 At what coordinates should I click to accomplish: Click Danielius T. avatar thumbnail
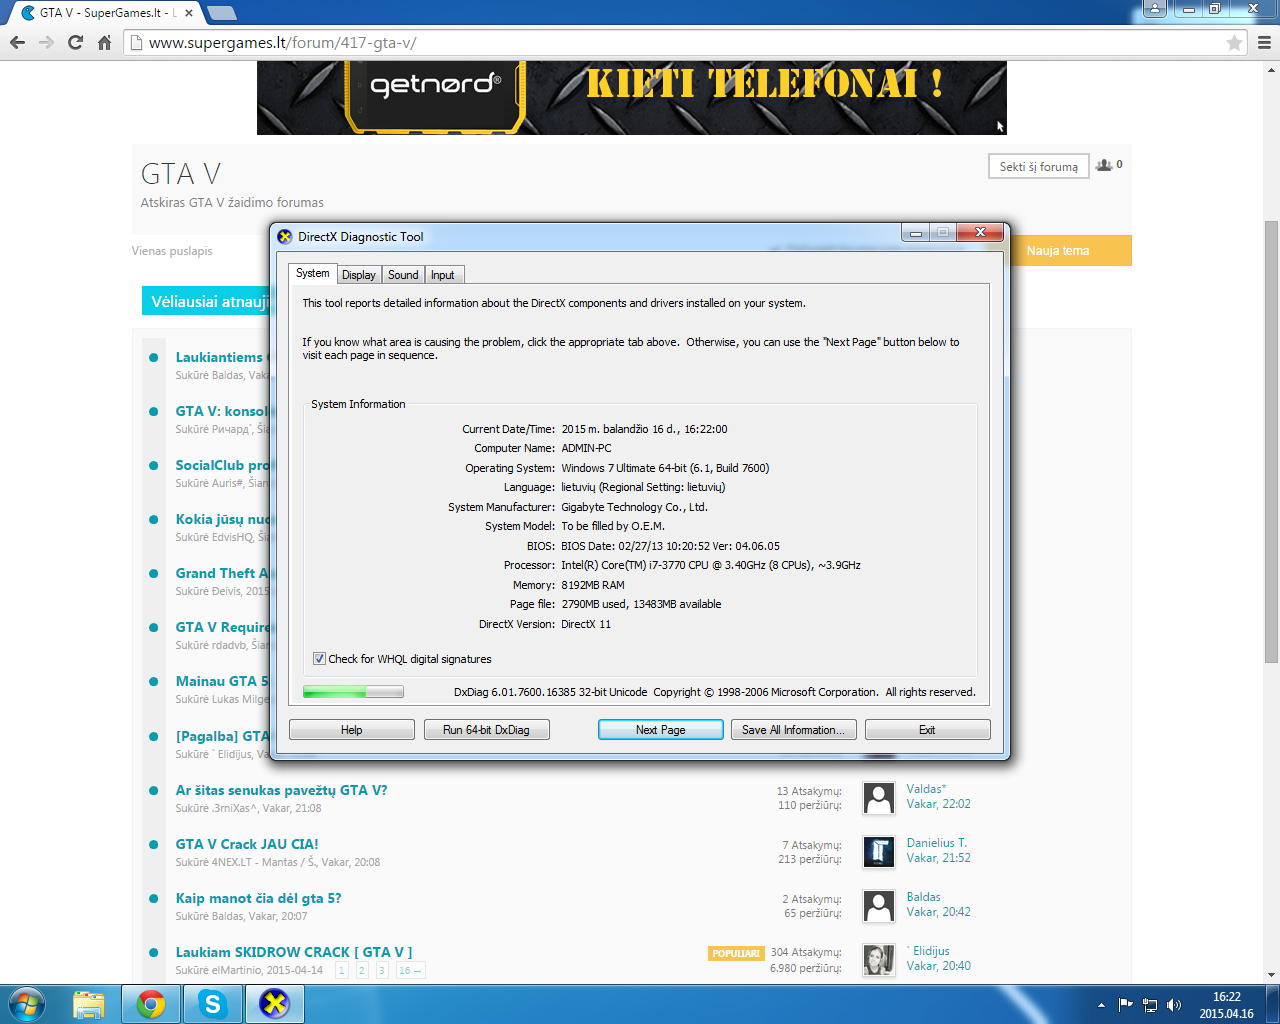[879, 852]
